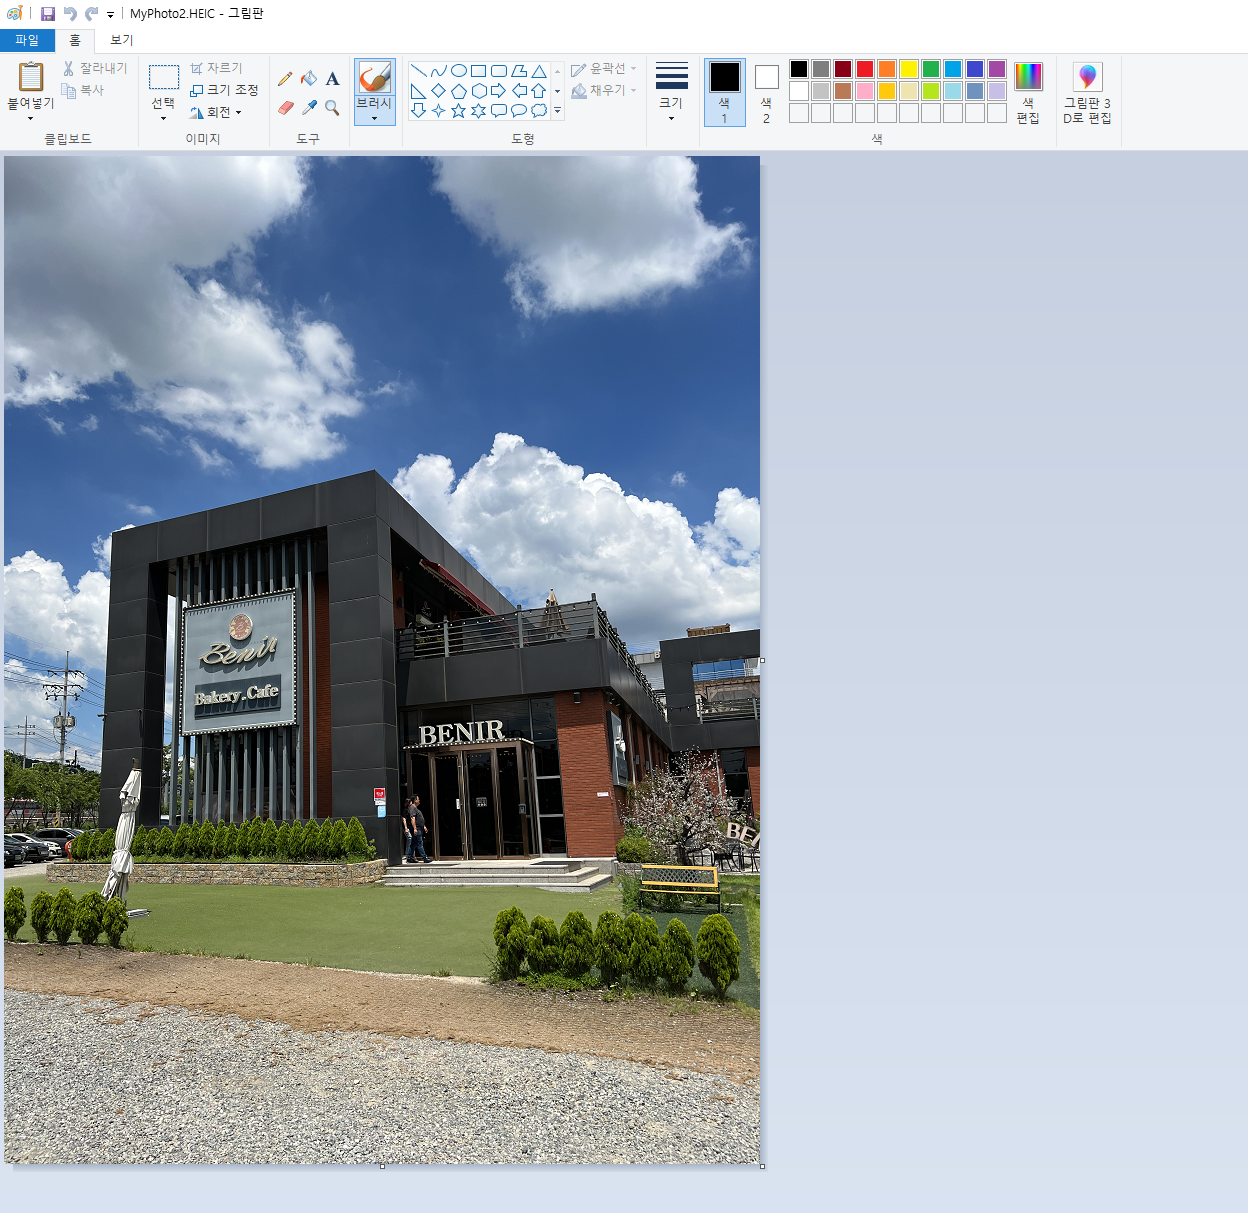Viewport: 1248px width, 1213px height.
Task: Choose the brown palette swatch in the second row
Action: [843, 91]
